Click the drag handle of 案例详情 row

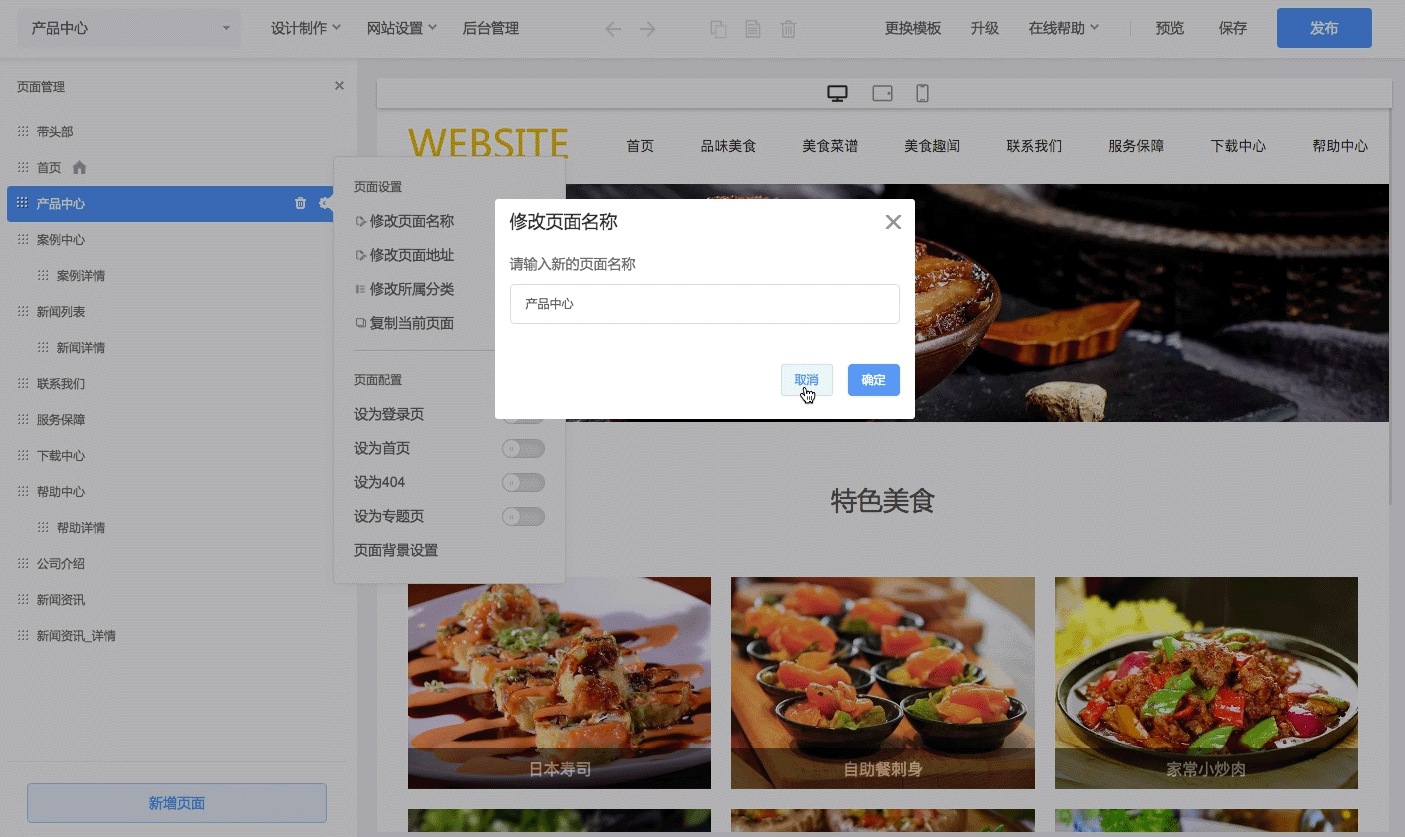coord(43,275)
